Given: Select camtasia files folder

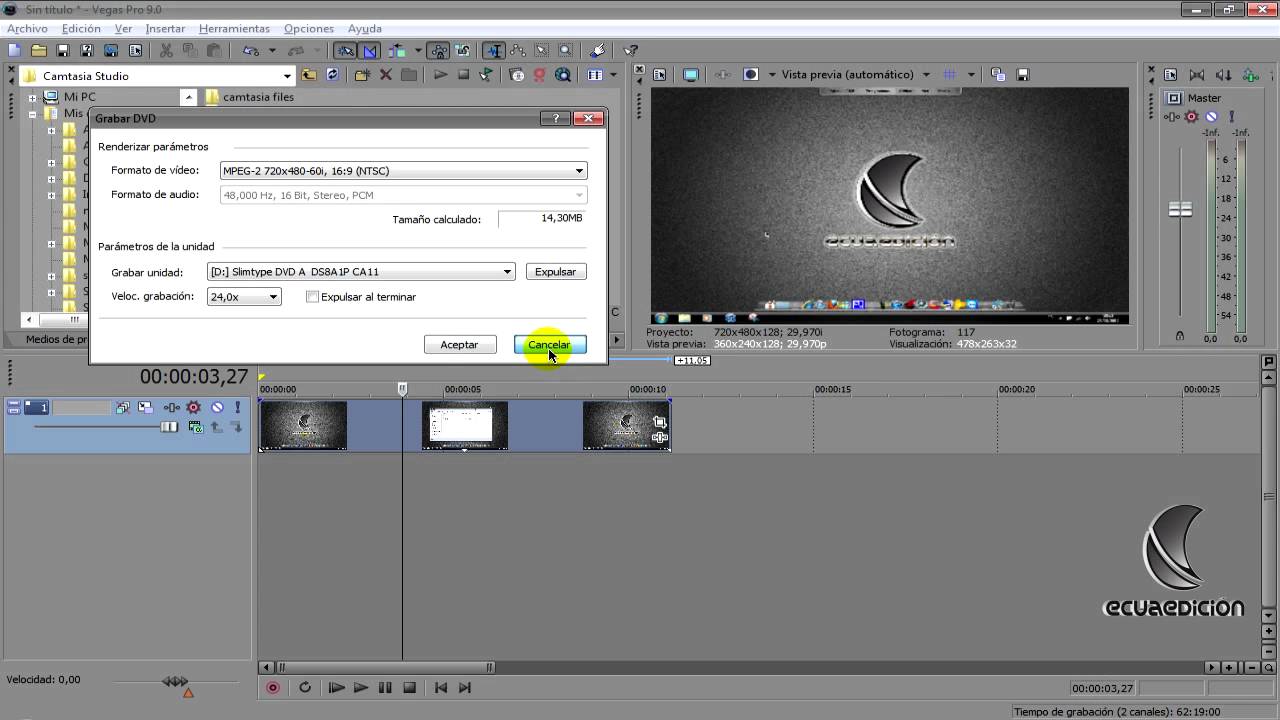Looking at the screenshot, I should 249,97.
